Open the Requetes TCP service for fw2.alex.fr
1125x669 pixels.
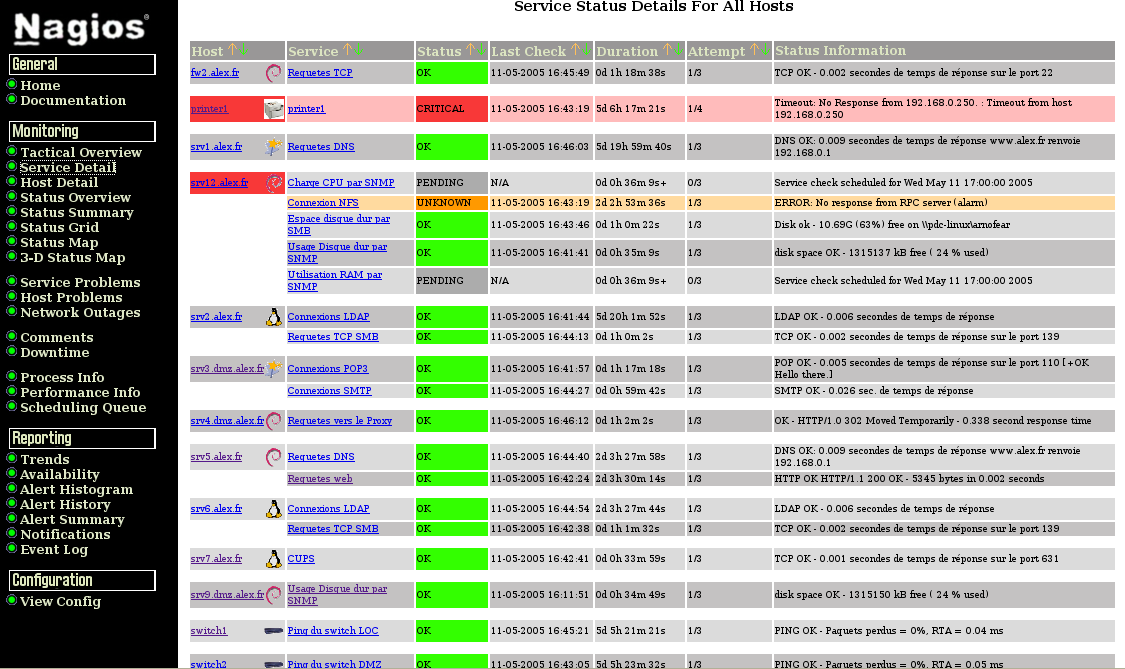coord(320,72)
